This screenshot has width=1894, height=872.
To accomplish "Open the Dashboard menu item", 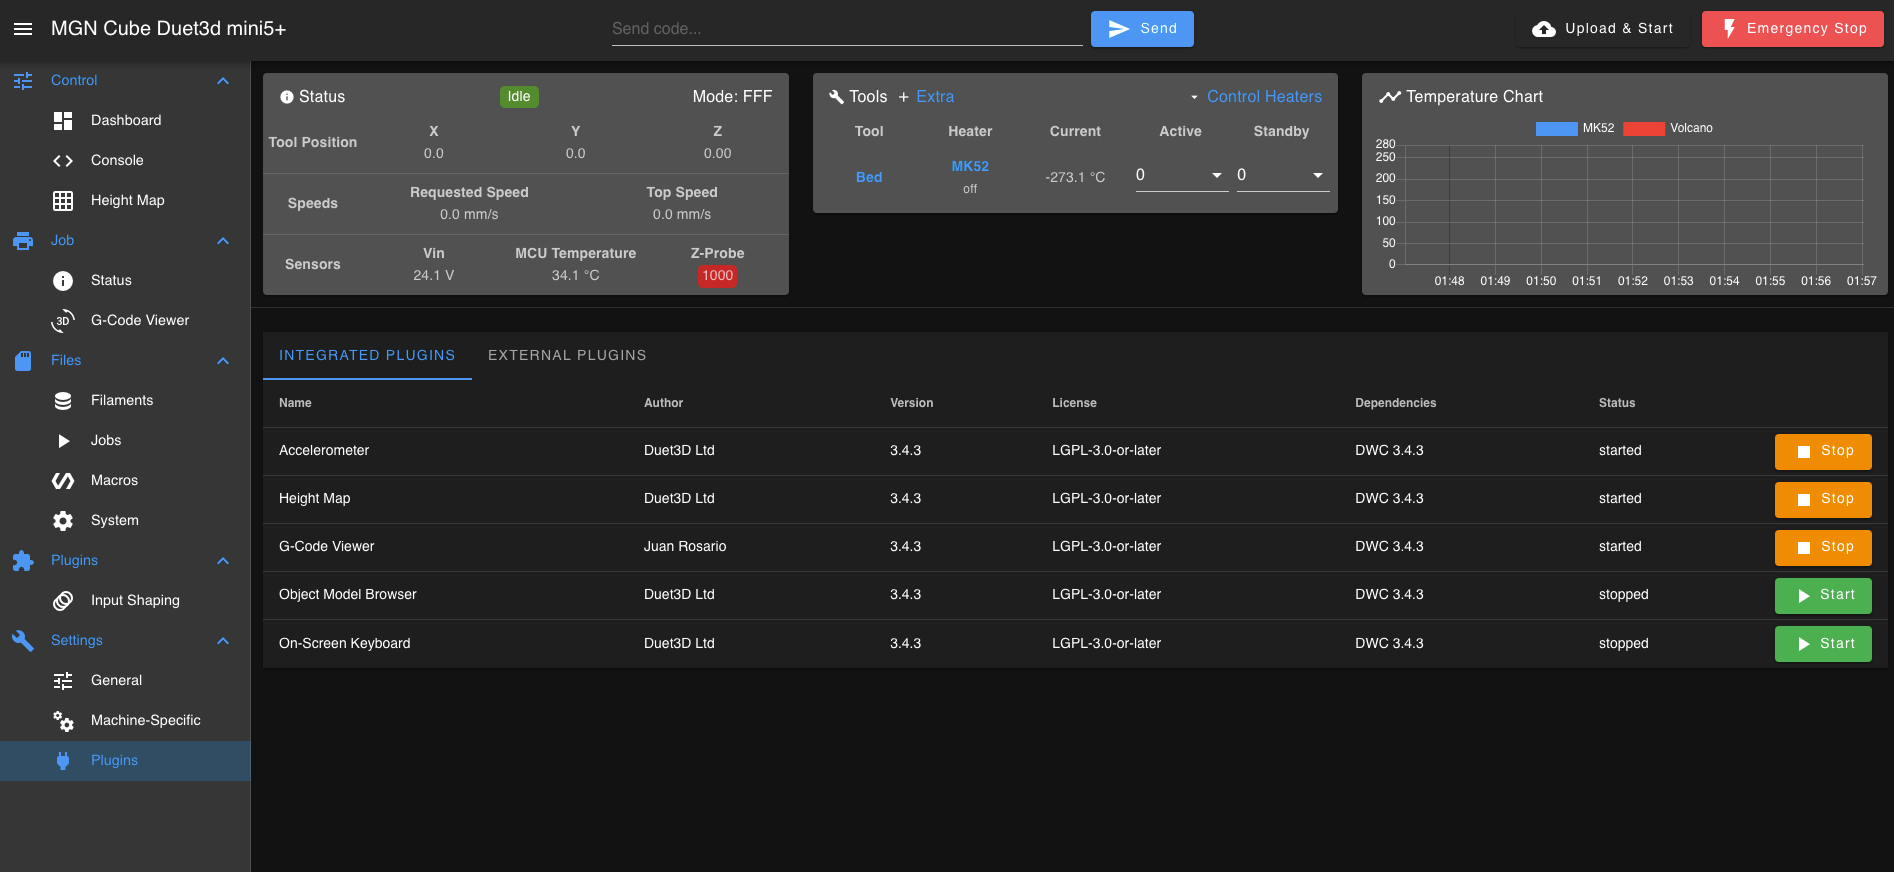I will 125,121.
